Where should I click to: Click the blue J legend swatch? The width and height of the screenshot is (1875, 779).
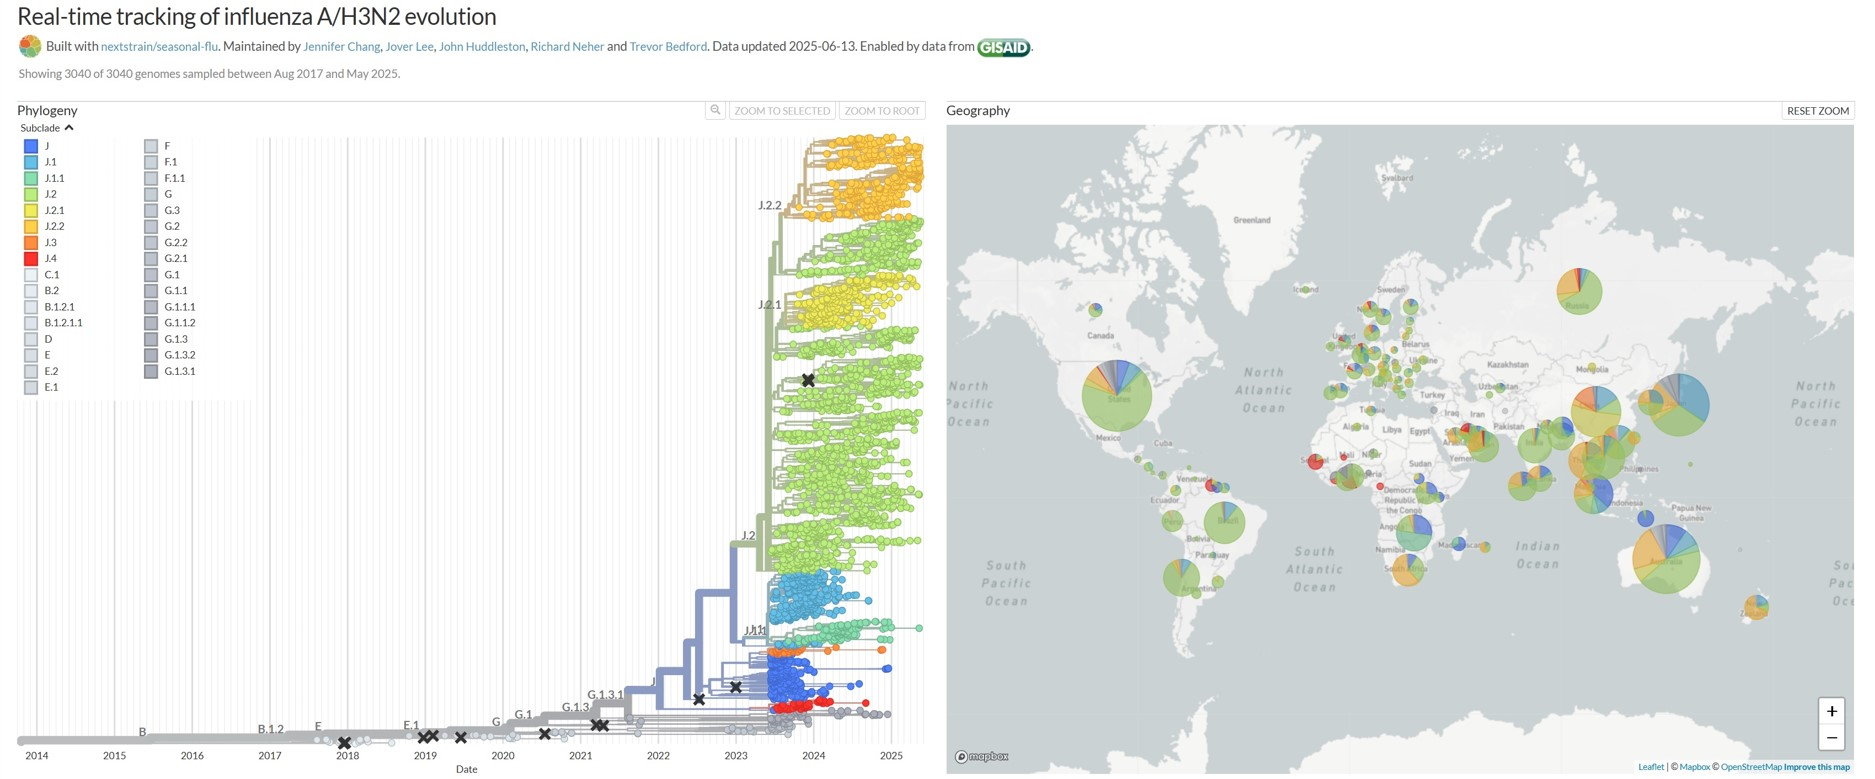pyautogui.click(x=31, y=146)
